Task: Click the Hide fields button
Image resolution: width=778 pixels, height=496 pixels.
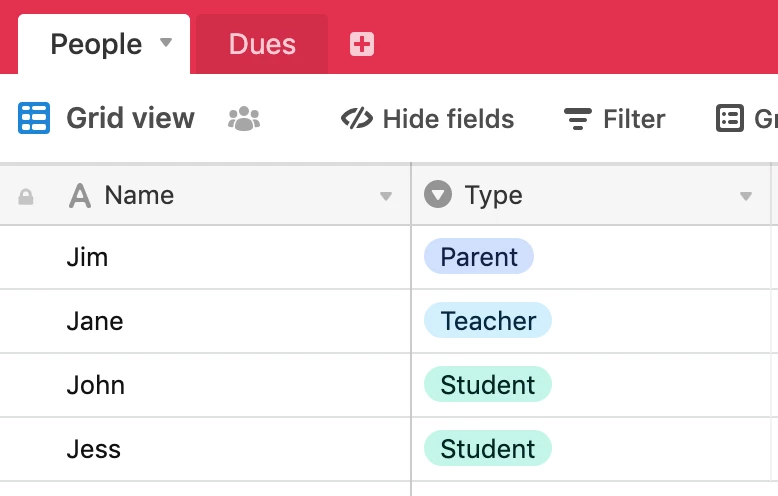Action: (428, 119)
